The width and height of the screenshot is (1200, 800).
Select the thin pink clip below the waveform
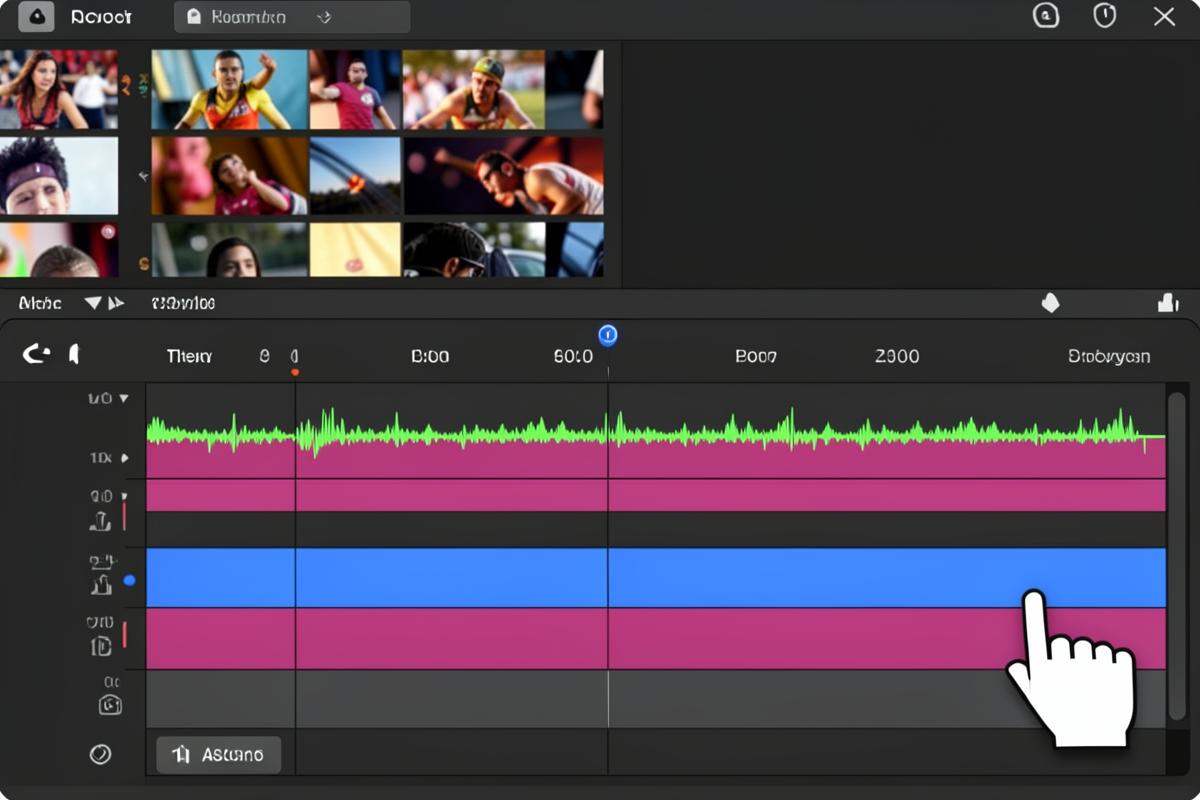click(x=656, y=495)
